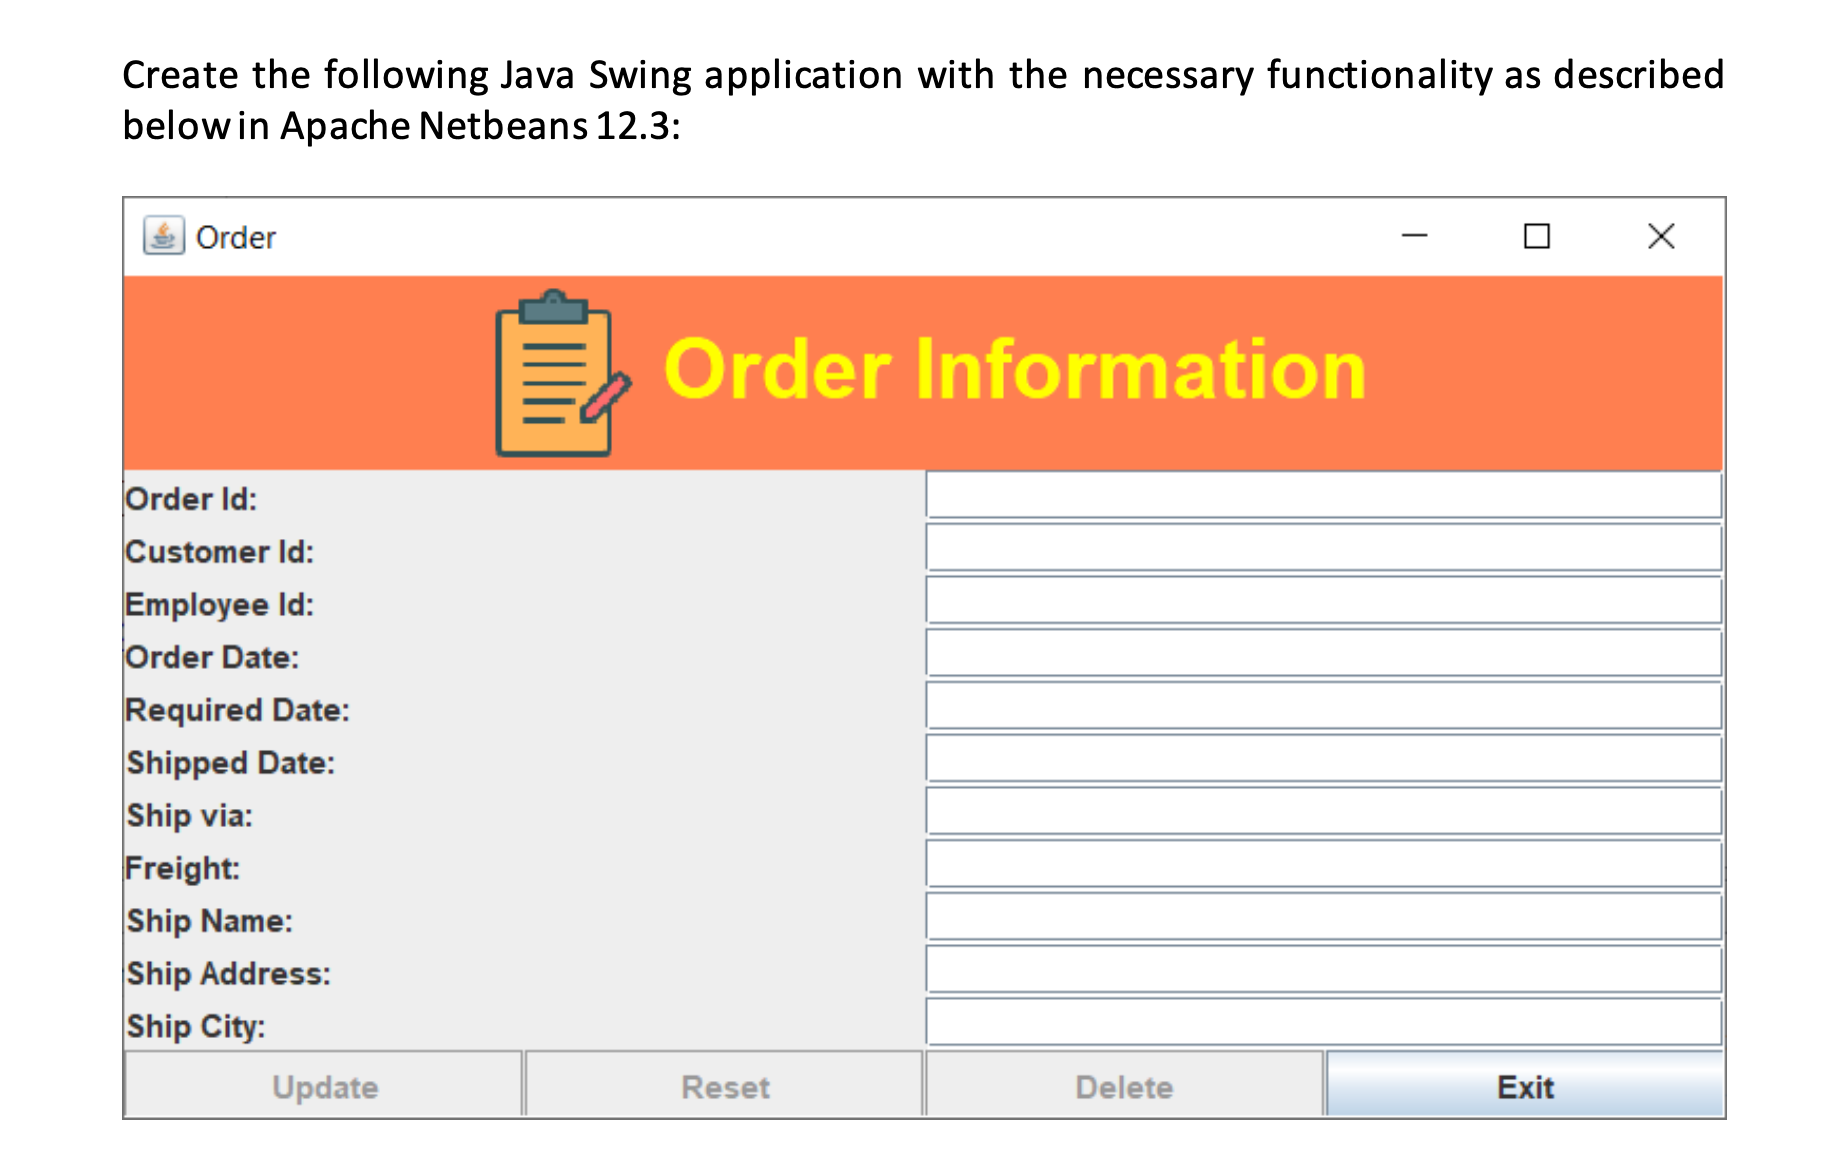Click inside the Required Date text field
Viewport: 1846px width, 1174px height.
pyautogui.click(x=1320, y=705)
